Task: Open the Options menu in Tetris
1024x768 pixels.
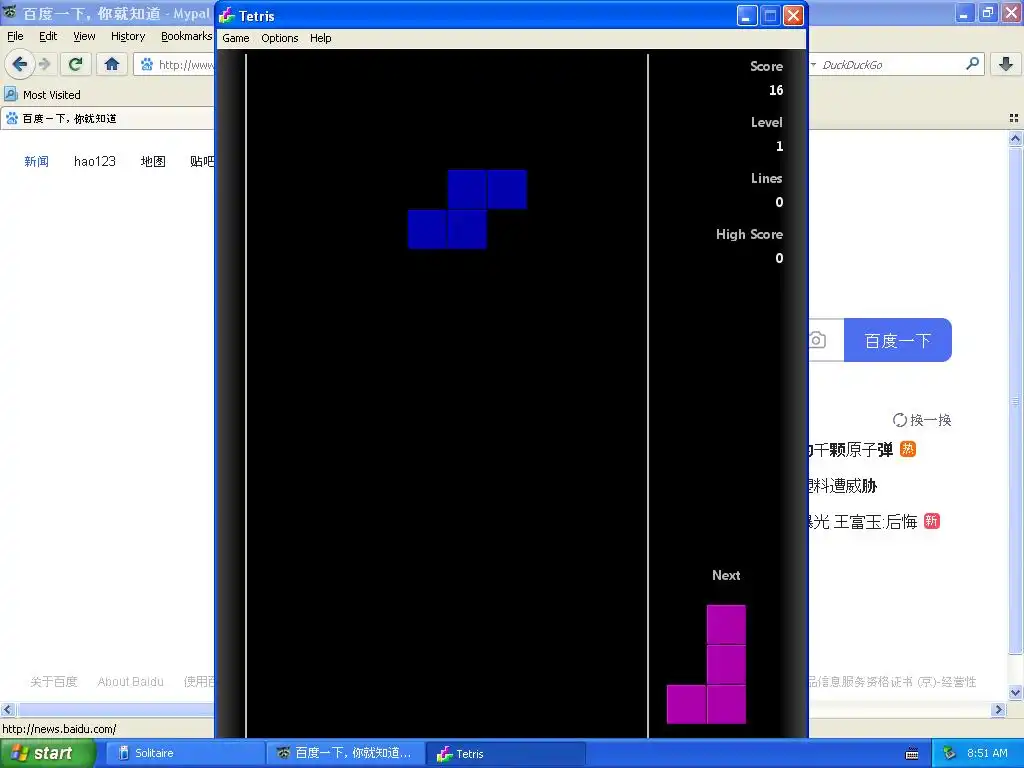Action: pyautogui.click(x=280, y=38)
